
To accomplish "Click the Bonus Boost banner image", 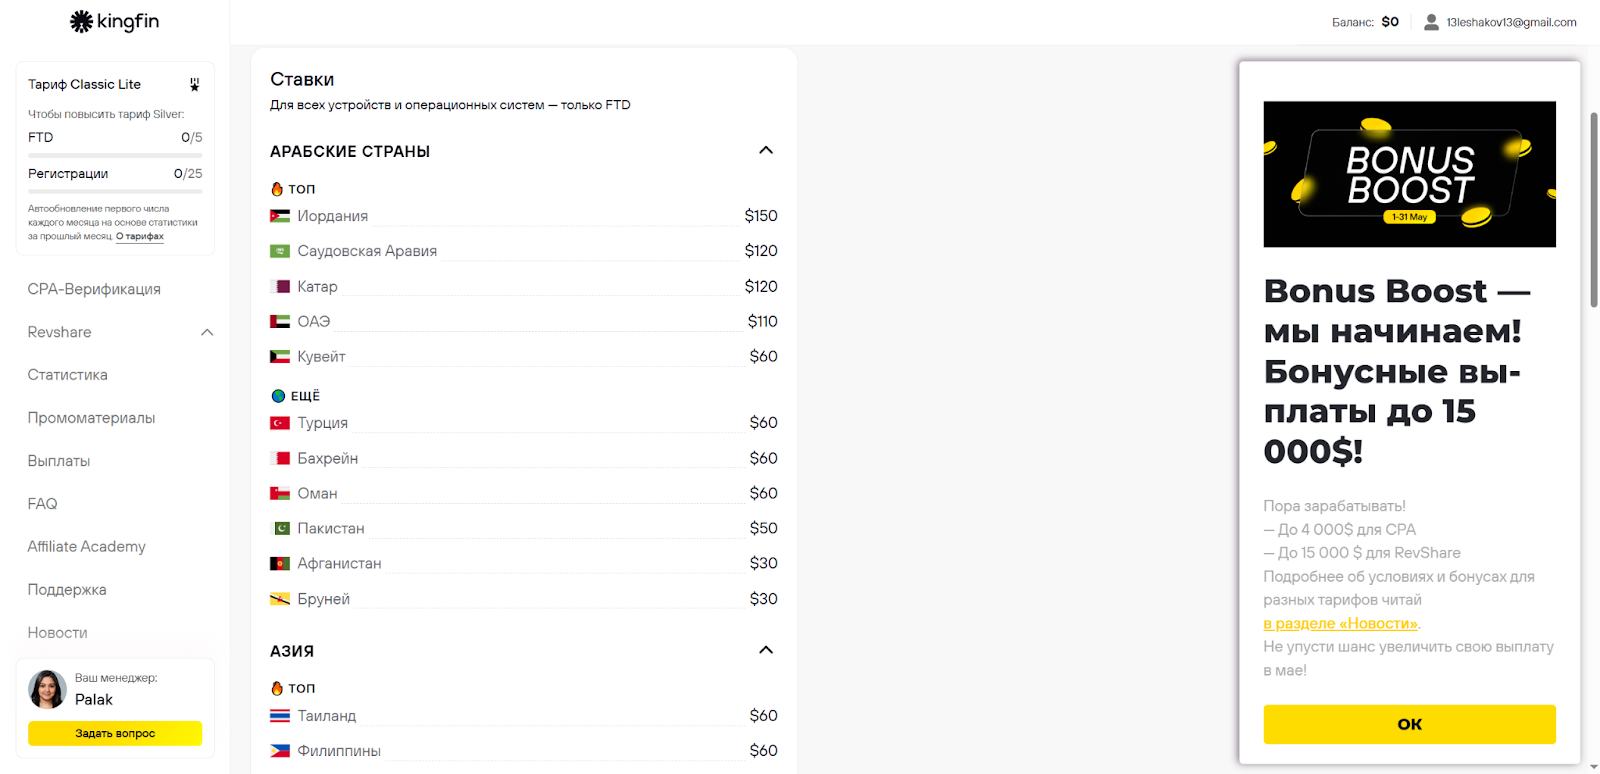I will point(1409,174).
